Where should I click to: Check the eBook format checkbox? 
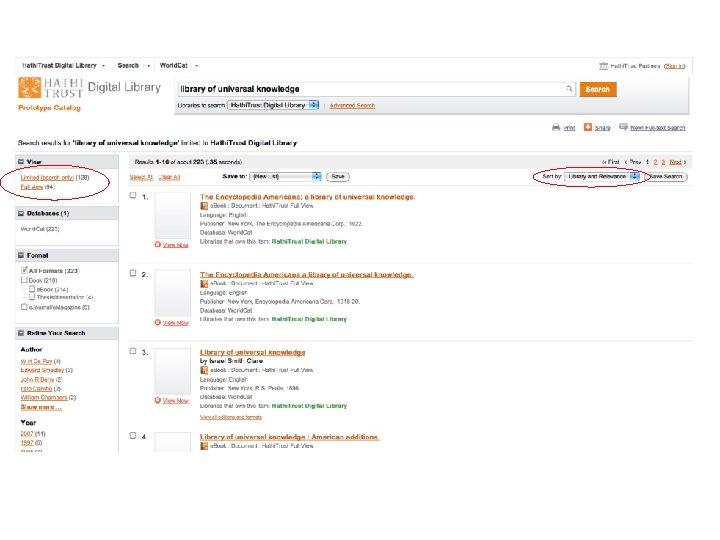pos(32,289)
